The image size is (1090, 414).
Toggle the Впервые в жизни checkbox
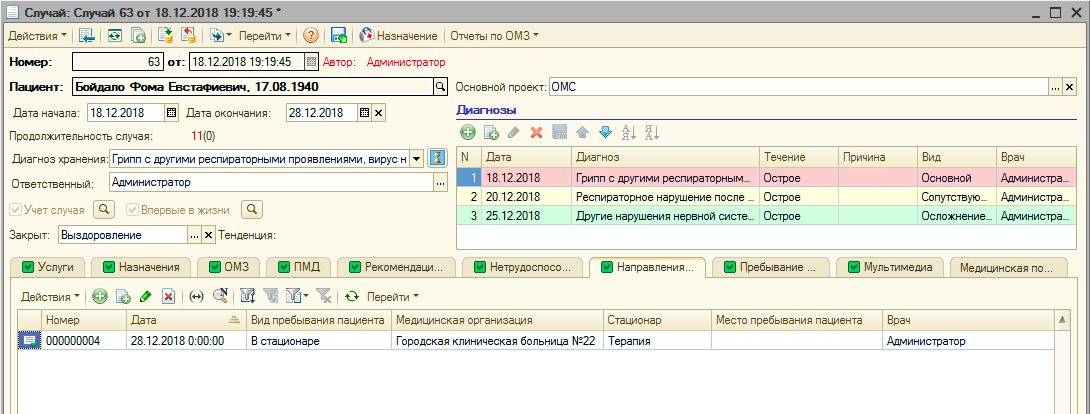tap(133, 210)
